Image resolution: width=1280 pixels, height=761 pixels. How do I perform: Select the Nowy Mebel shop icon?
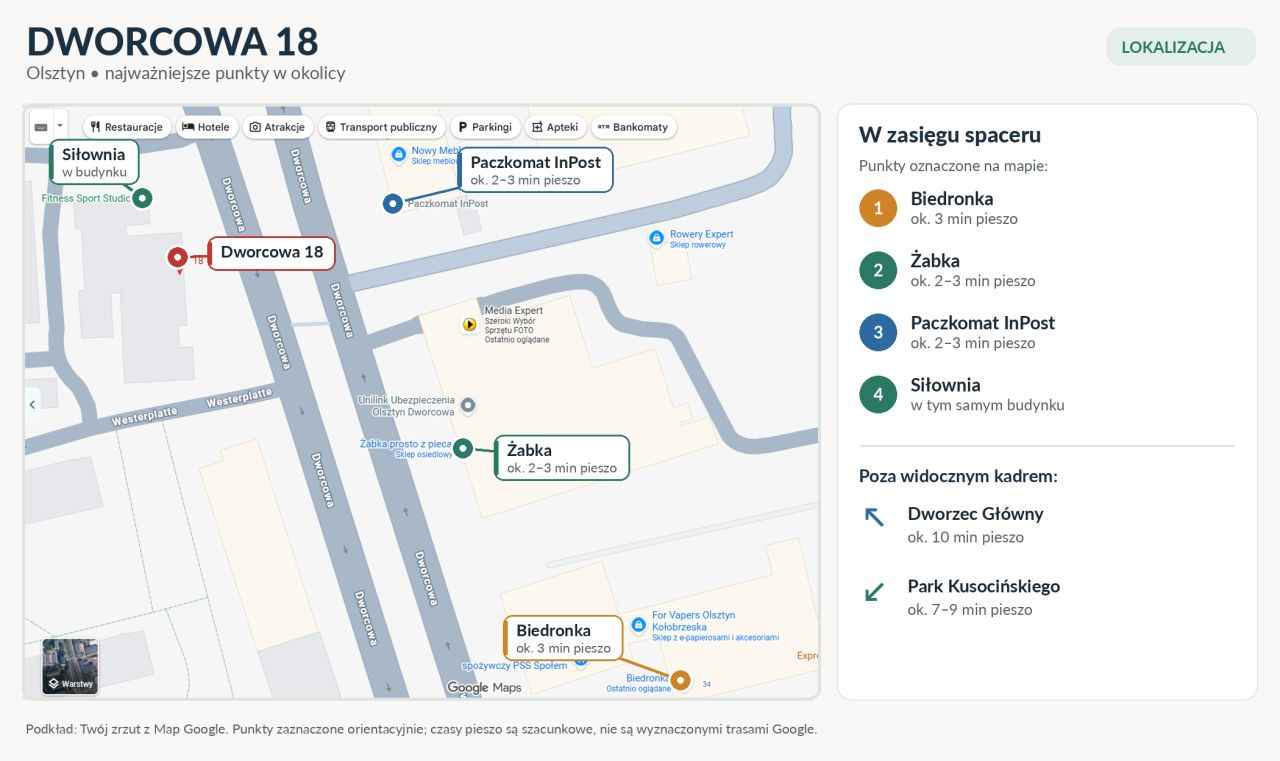(x=399, y=154)
